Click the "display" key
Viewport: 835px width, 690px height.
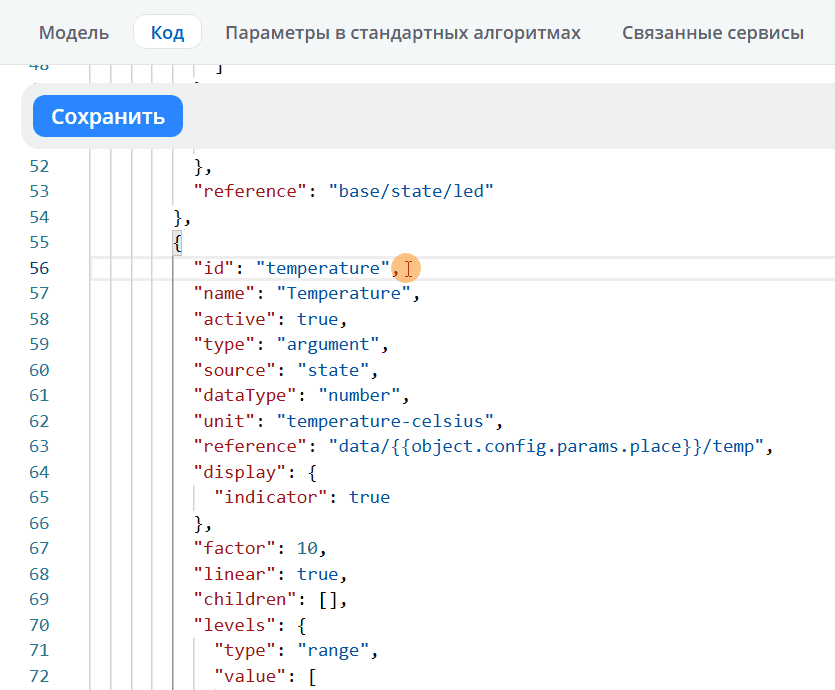point(240,472)
